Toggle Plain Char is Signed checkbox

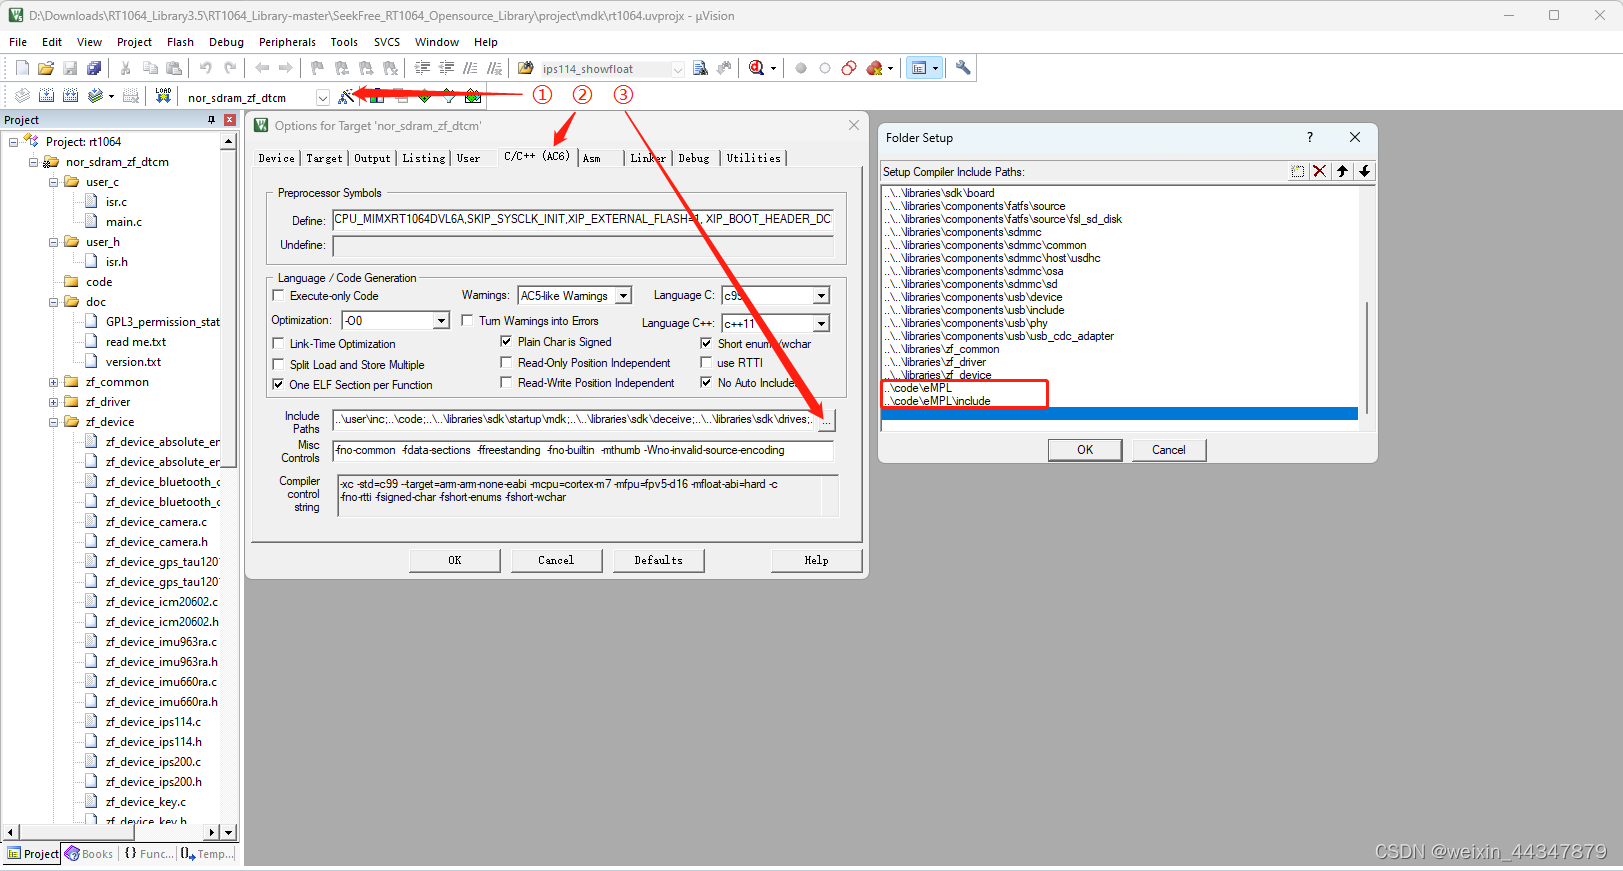(x=506, y=342)
